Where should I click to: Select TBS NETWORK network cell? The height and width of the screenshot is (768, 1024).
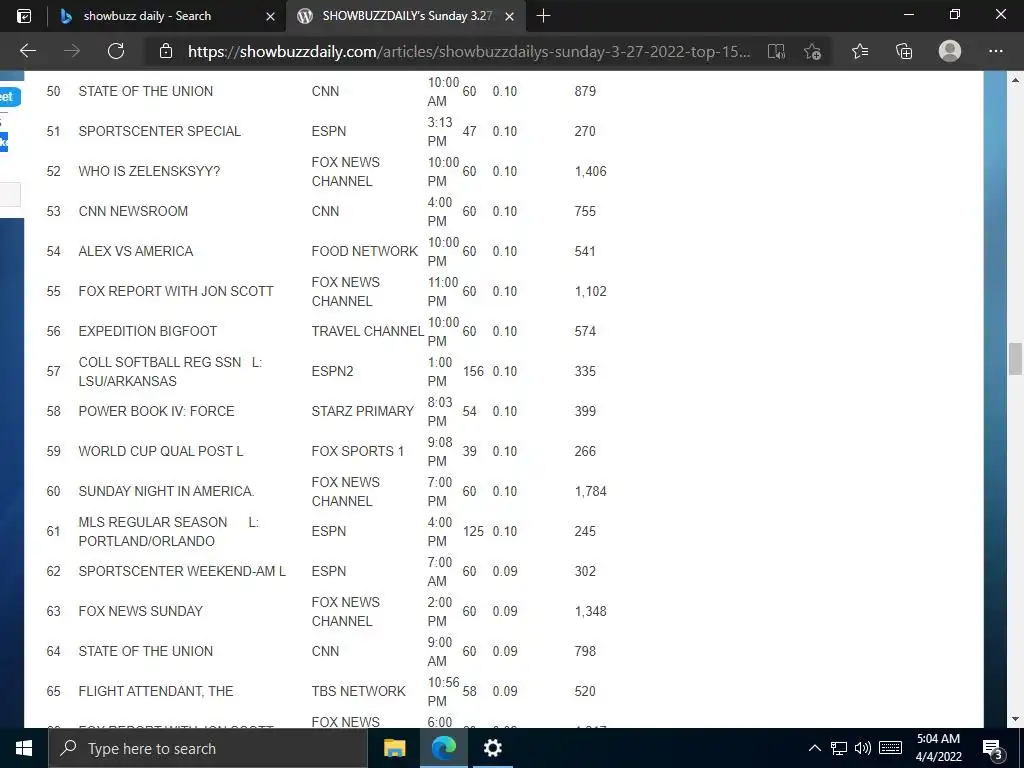[359, 691]
